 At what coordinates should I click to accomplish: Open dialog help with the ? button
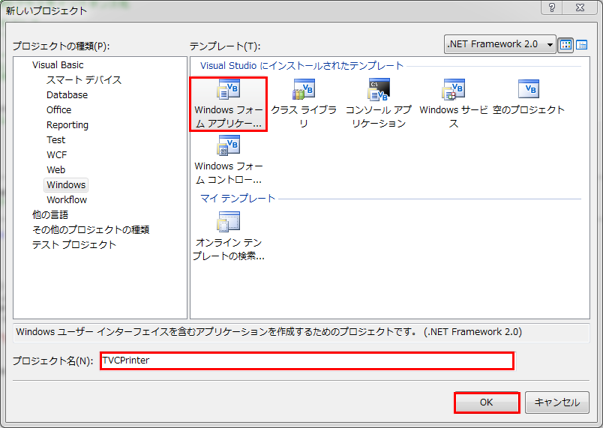coord(552,7)
